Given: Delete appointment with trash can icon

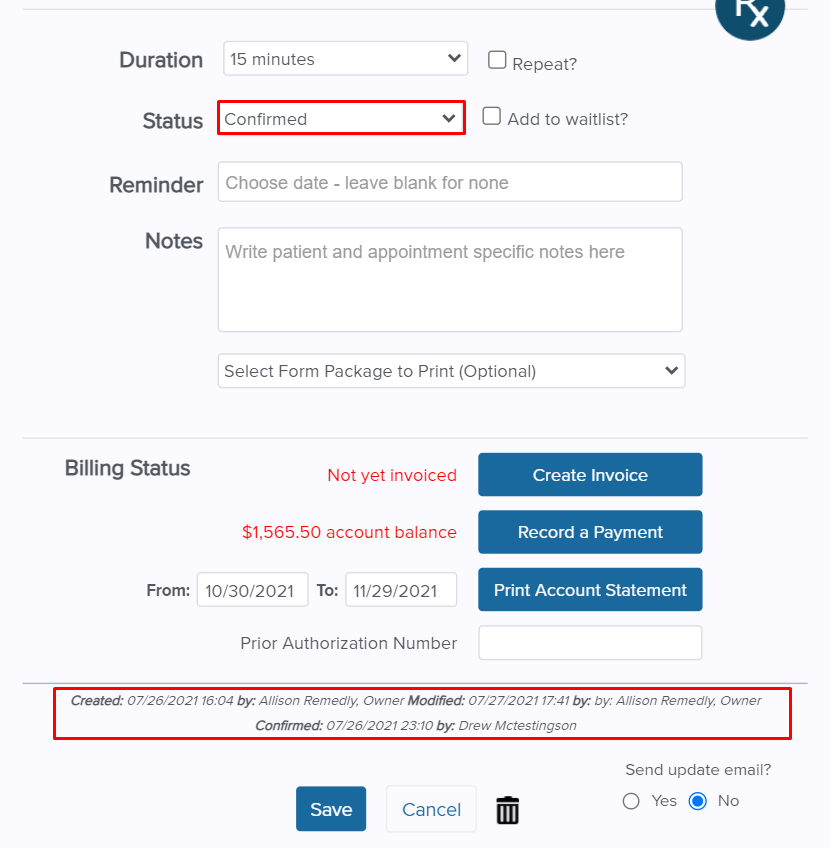Looking at the screenshot, I should point(507,810).
